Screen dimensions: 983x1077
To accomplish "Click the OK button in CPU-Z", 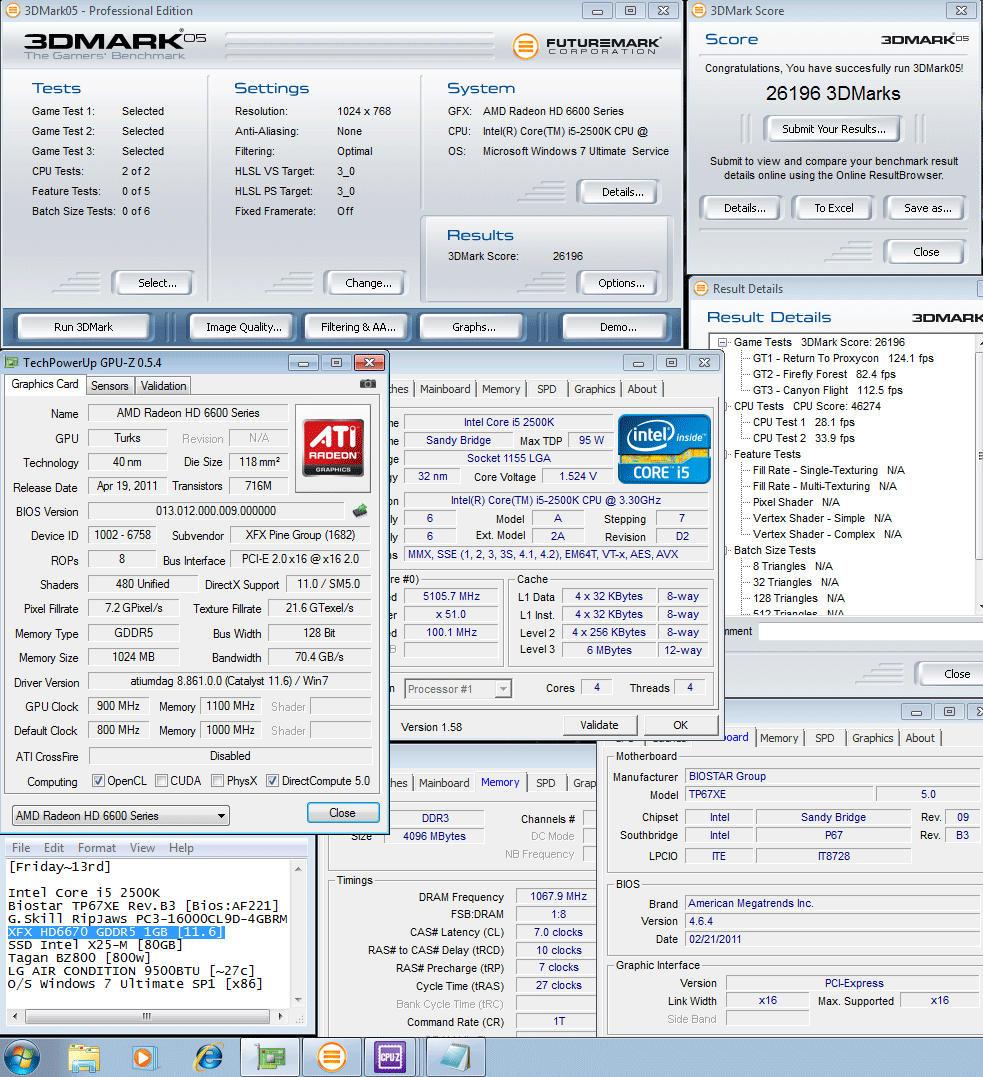I will (x=680, y=725).
